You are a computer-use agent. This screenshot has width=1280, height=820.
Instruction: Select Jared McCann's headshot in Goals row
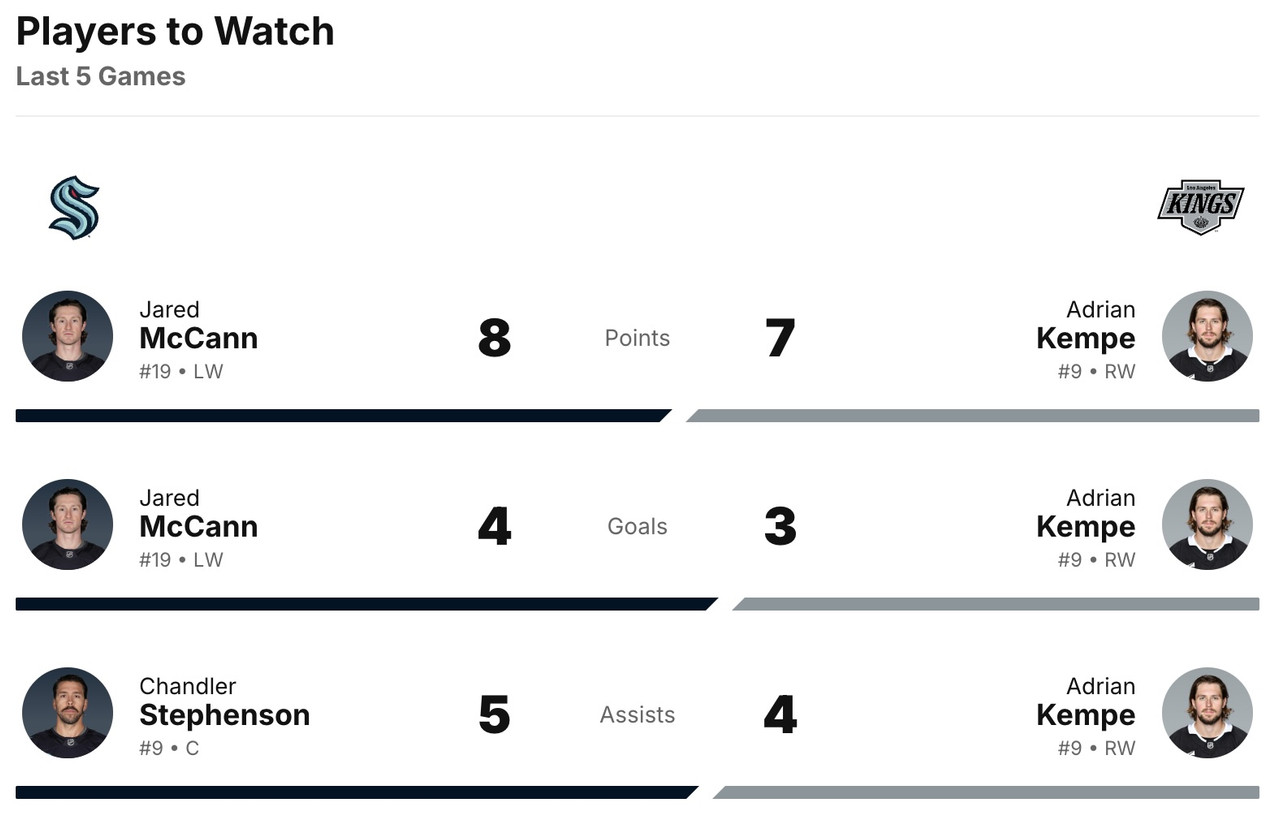pyautogui.click(x=67, y=525)
